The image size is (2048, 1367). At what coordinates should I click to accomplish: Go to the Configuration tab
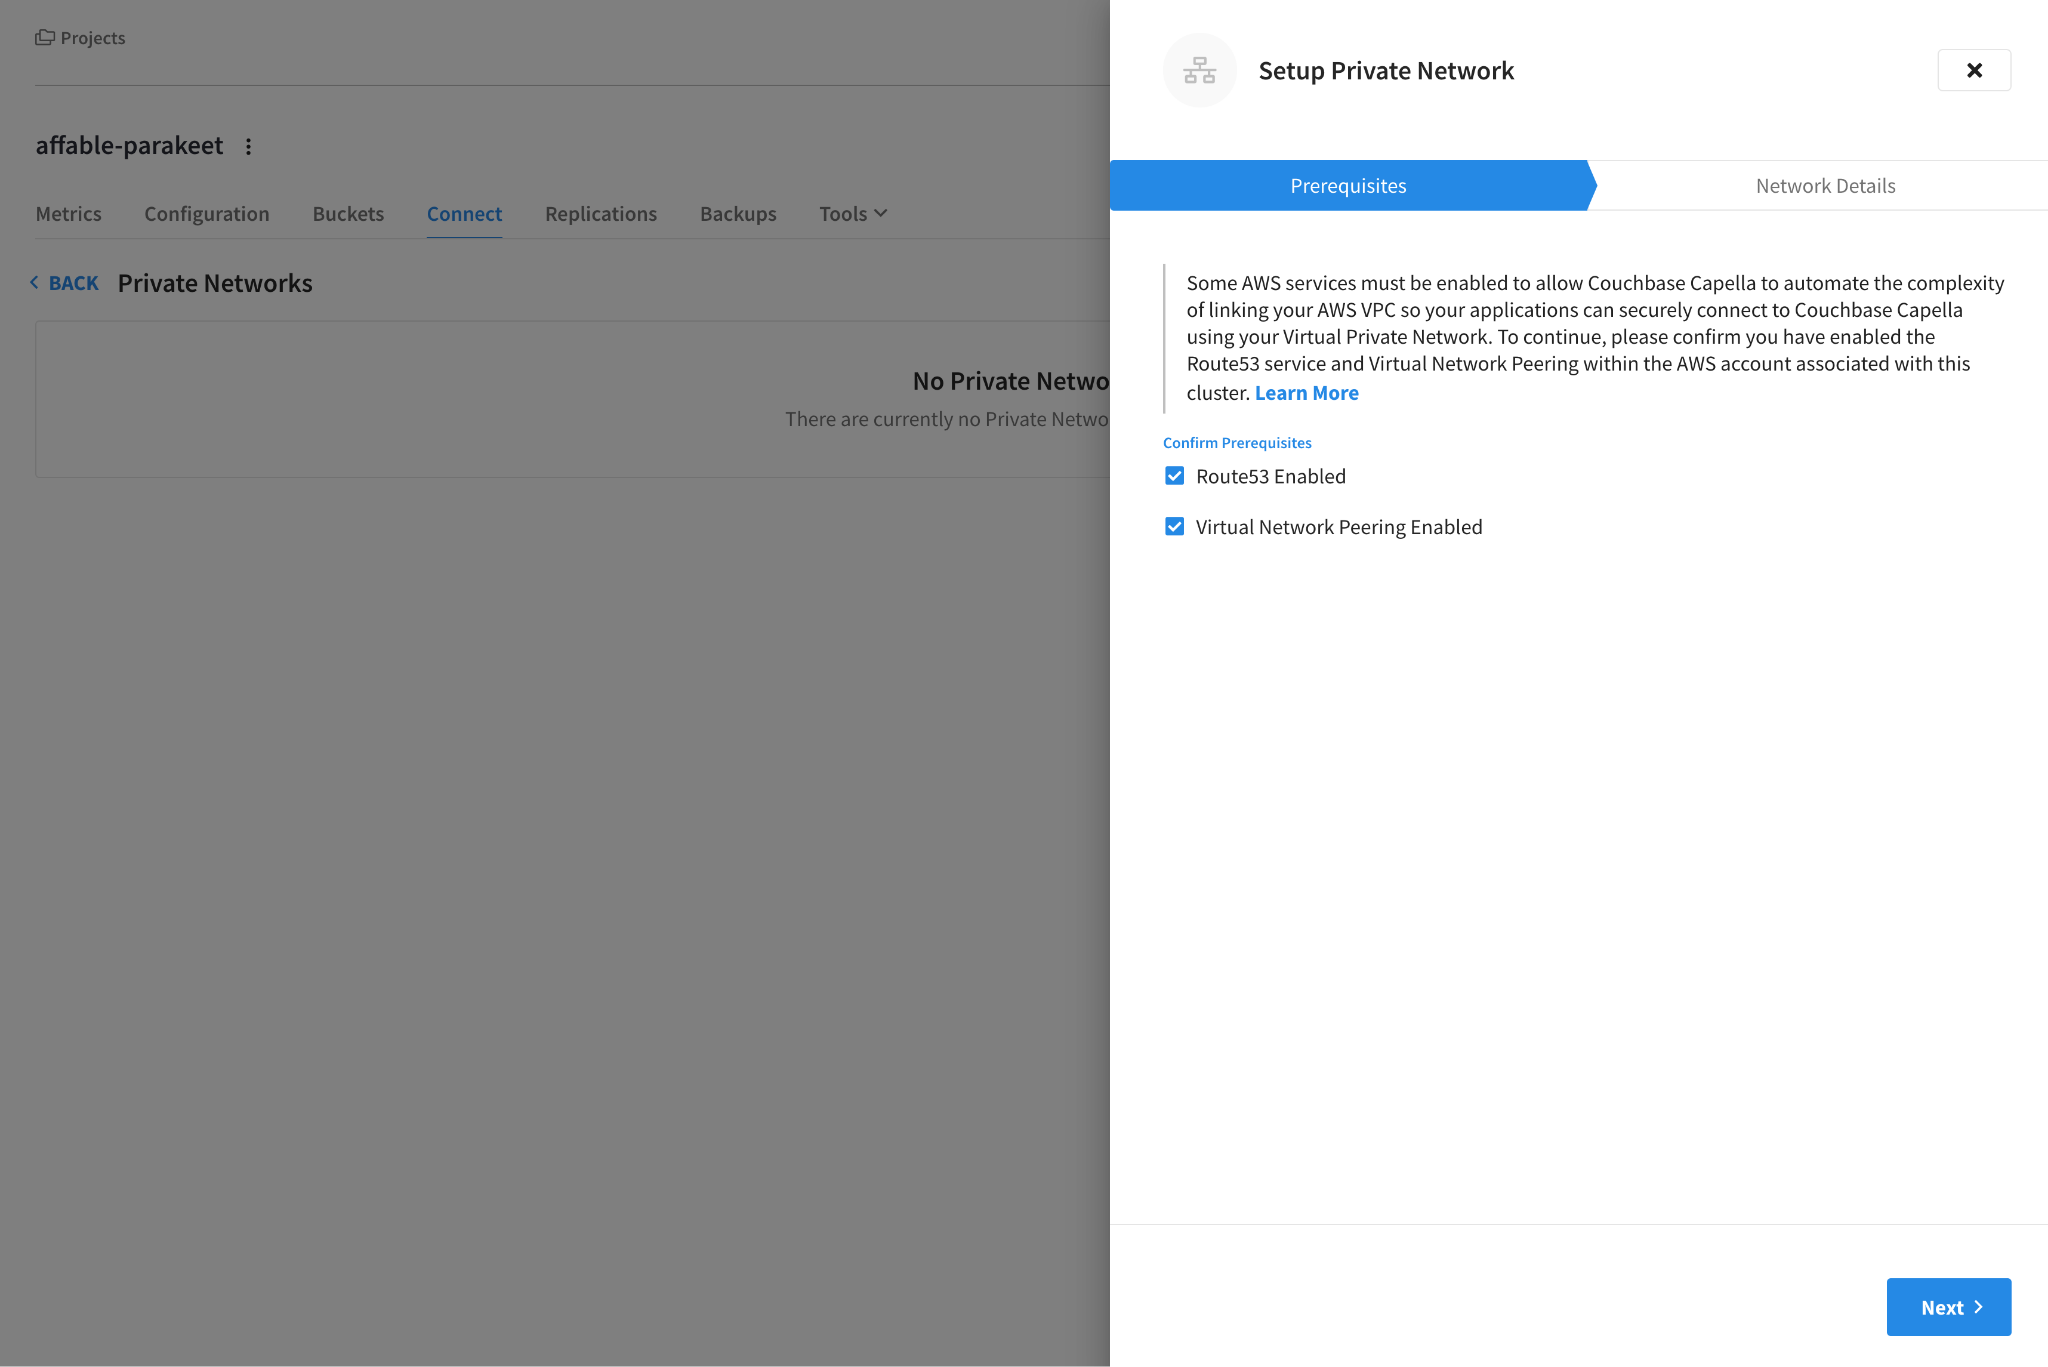coord(207,214)
